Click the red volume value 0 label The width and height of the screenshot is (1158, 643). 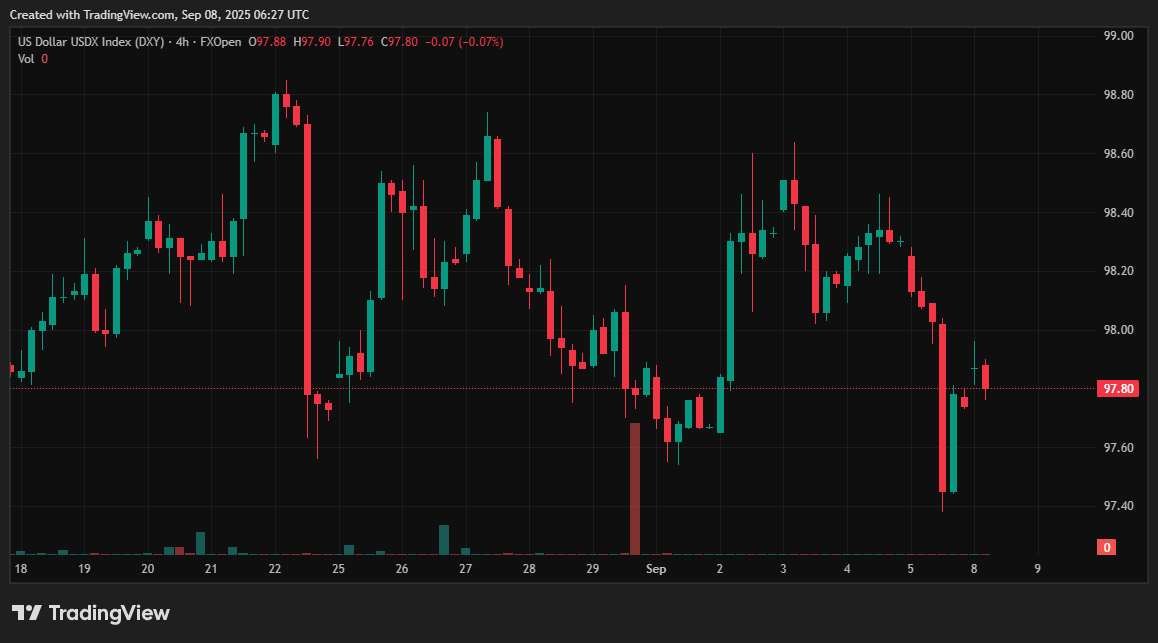point(1106,547)
